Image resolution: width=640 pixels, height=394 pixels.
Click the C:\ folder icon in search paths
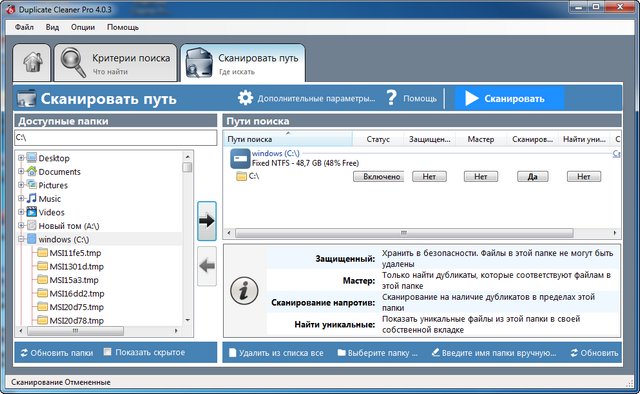[242, 176]
